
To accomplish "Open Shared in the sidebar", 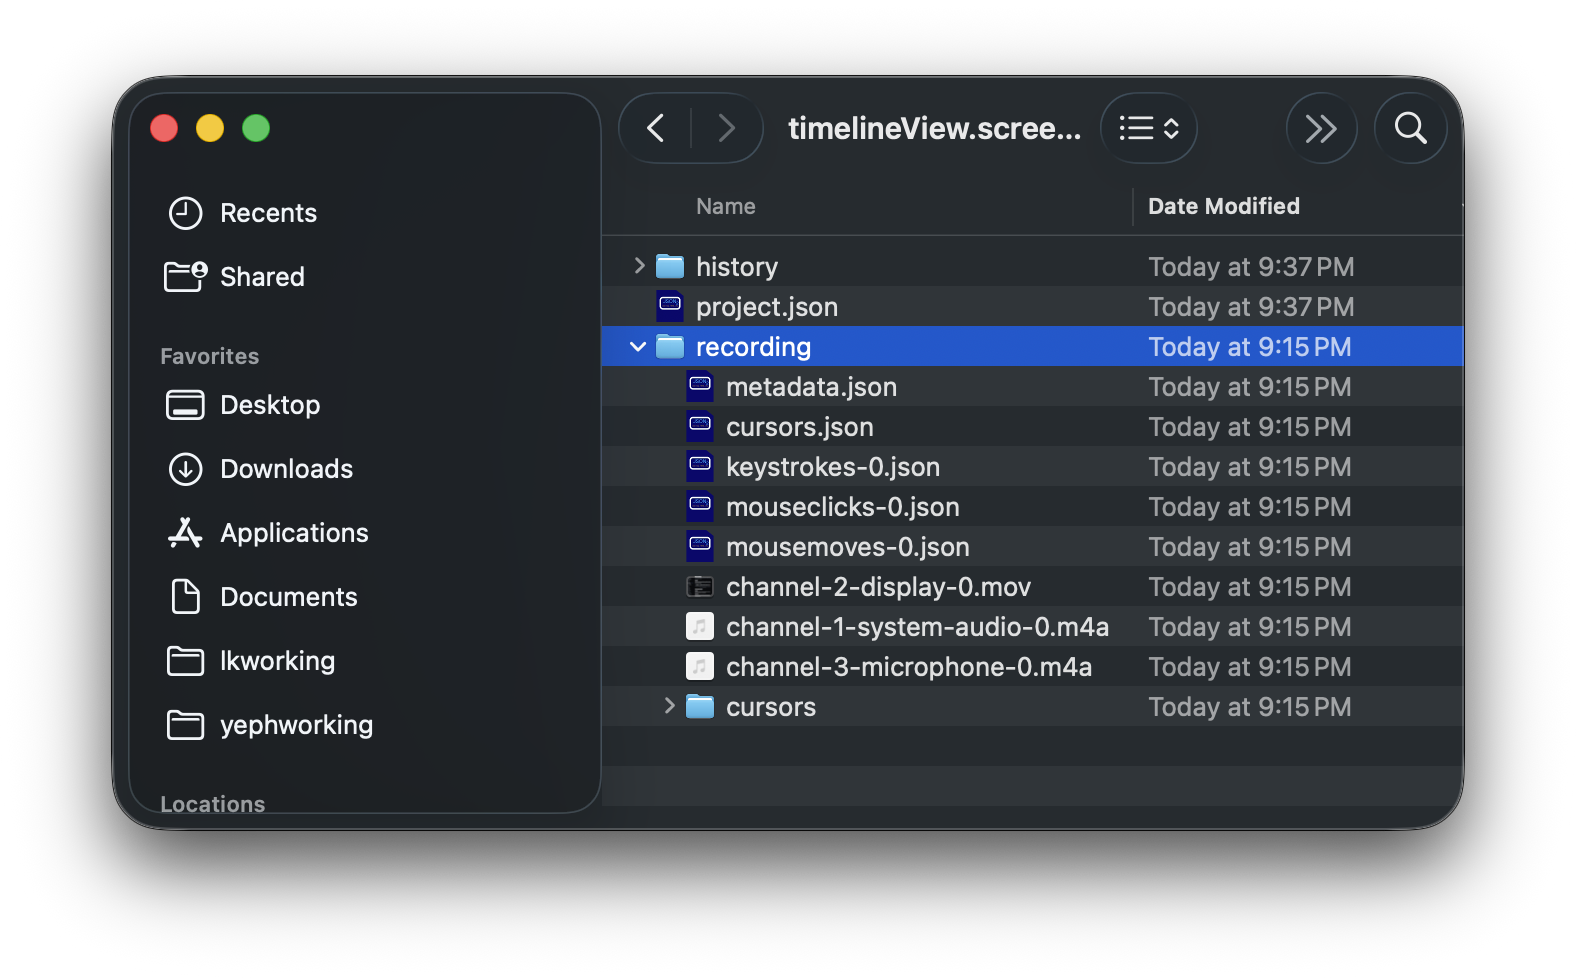I will pos(235,277).
